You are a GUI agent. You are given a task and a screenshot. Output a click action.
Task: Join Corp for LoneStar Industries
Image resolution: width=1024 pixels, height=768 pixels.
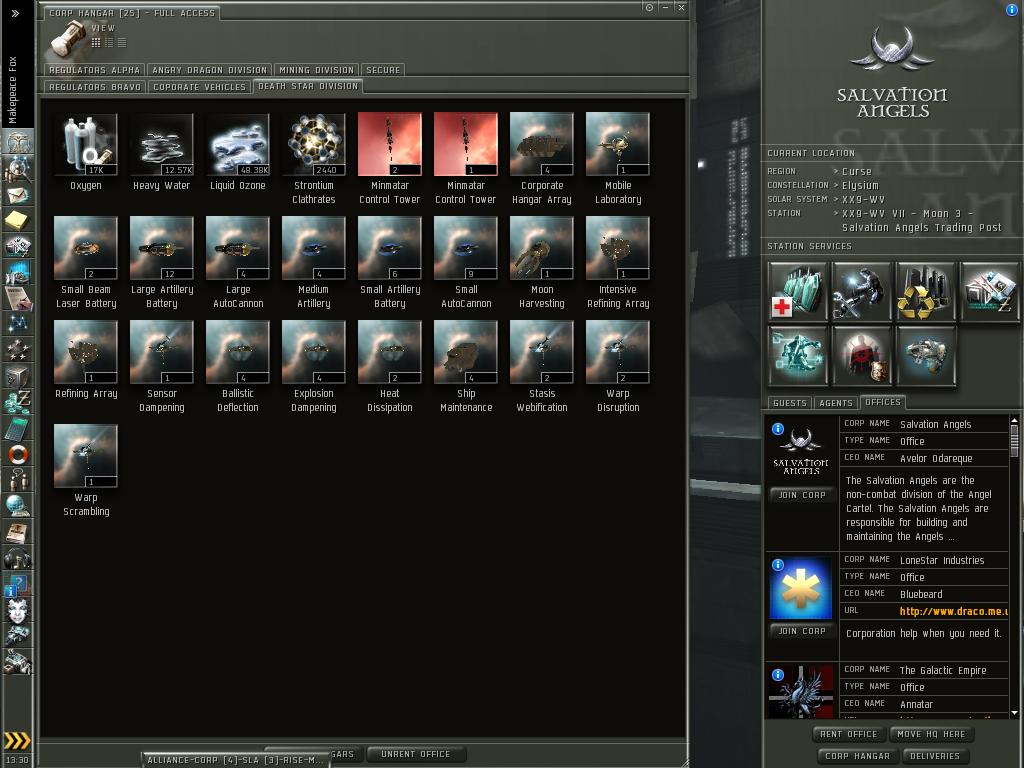pos(802,631)
